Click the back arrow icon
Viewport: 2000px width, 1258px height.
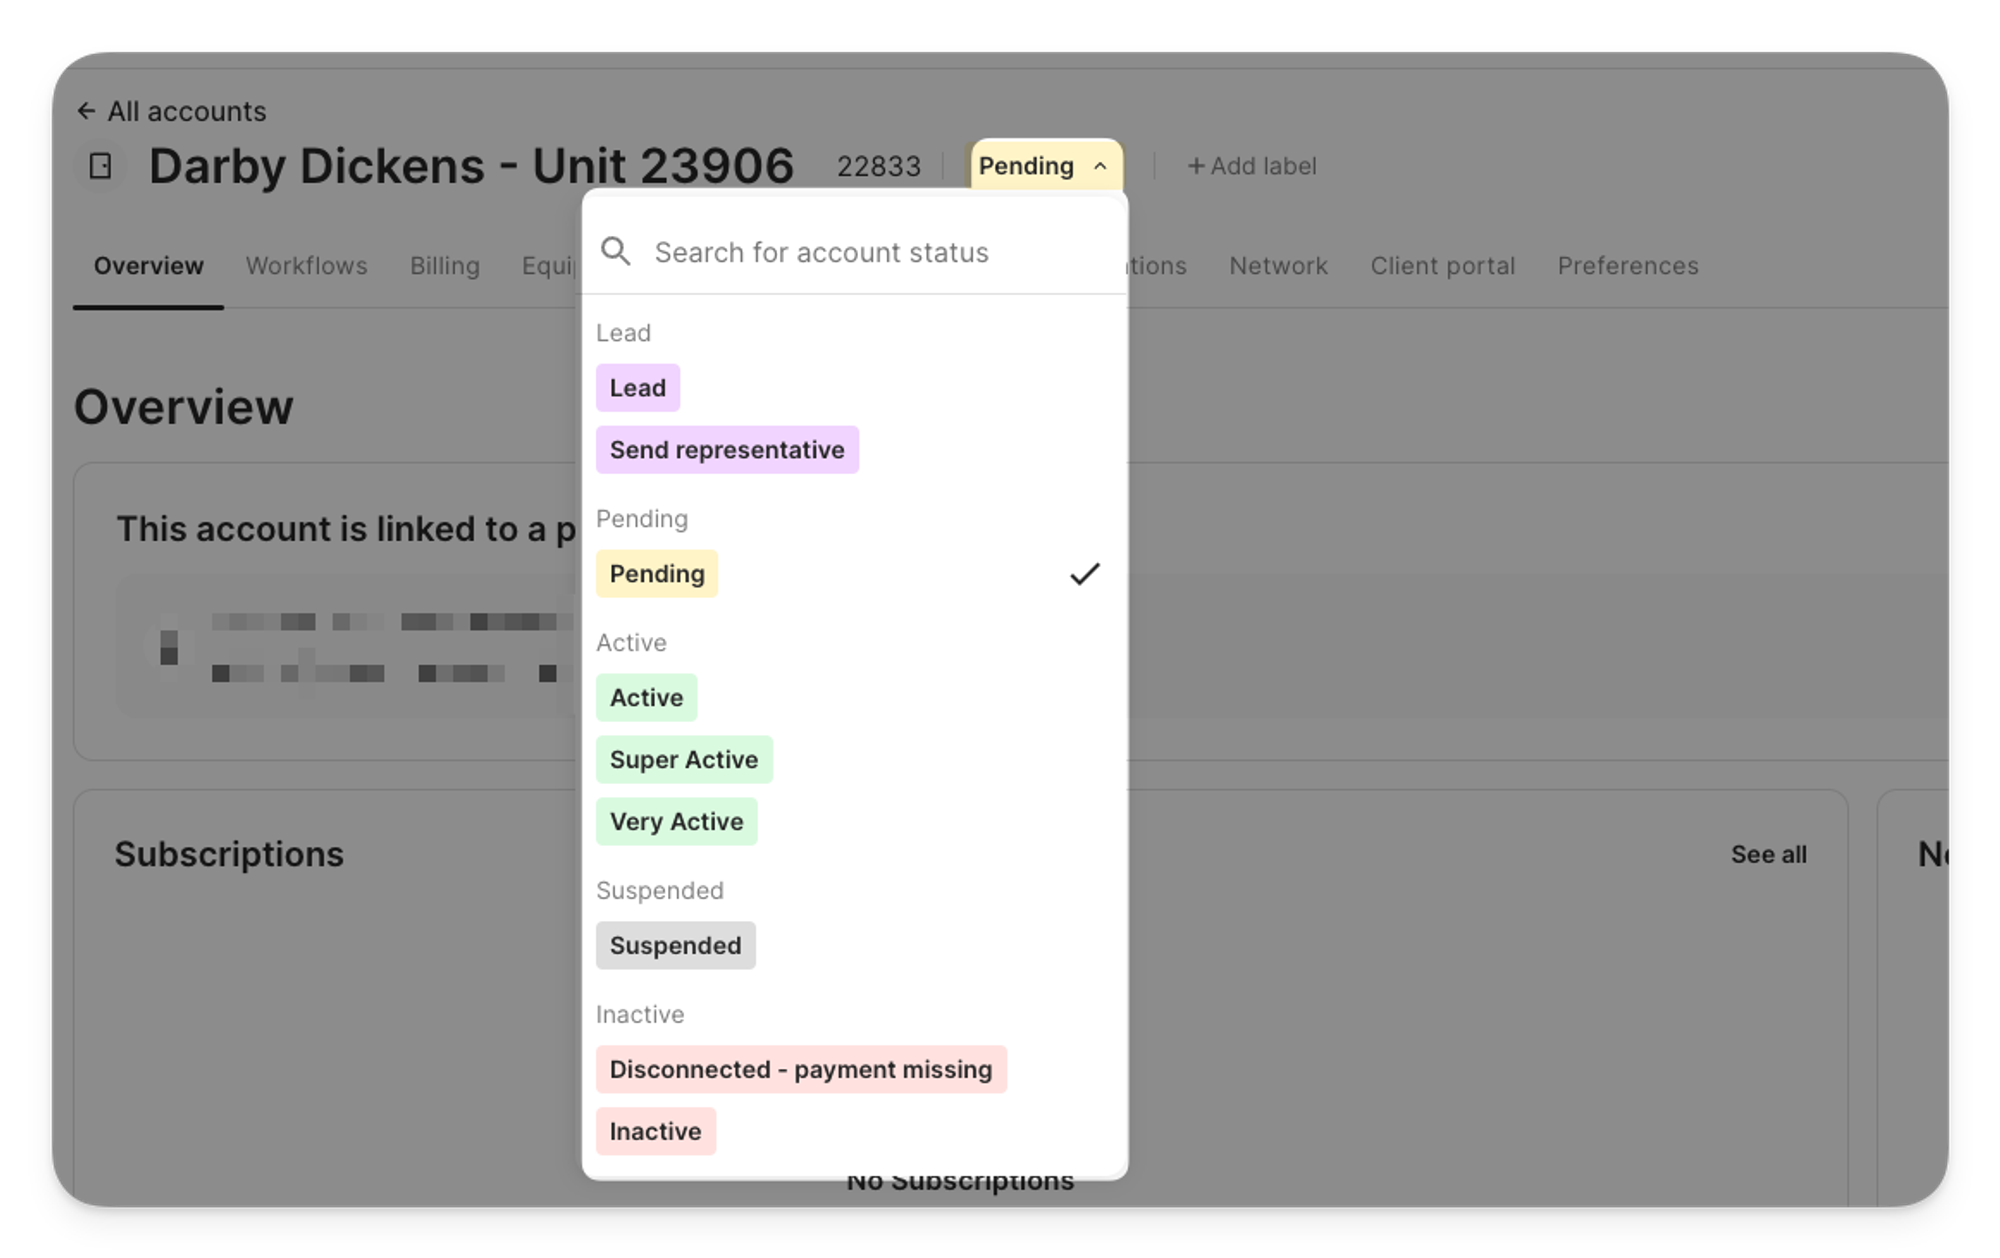86,111
